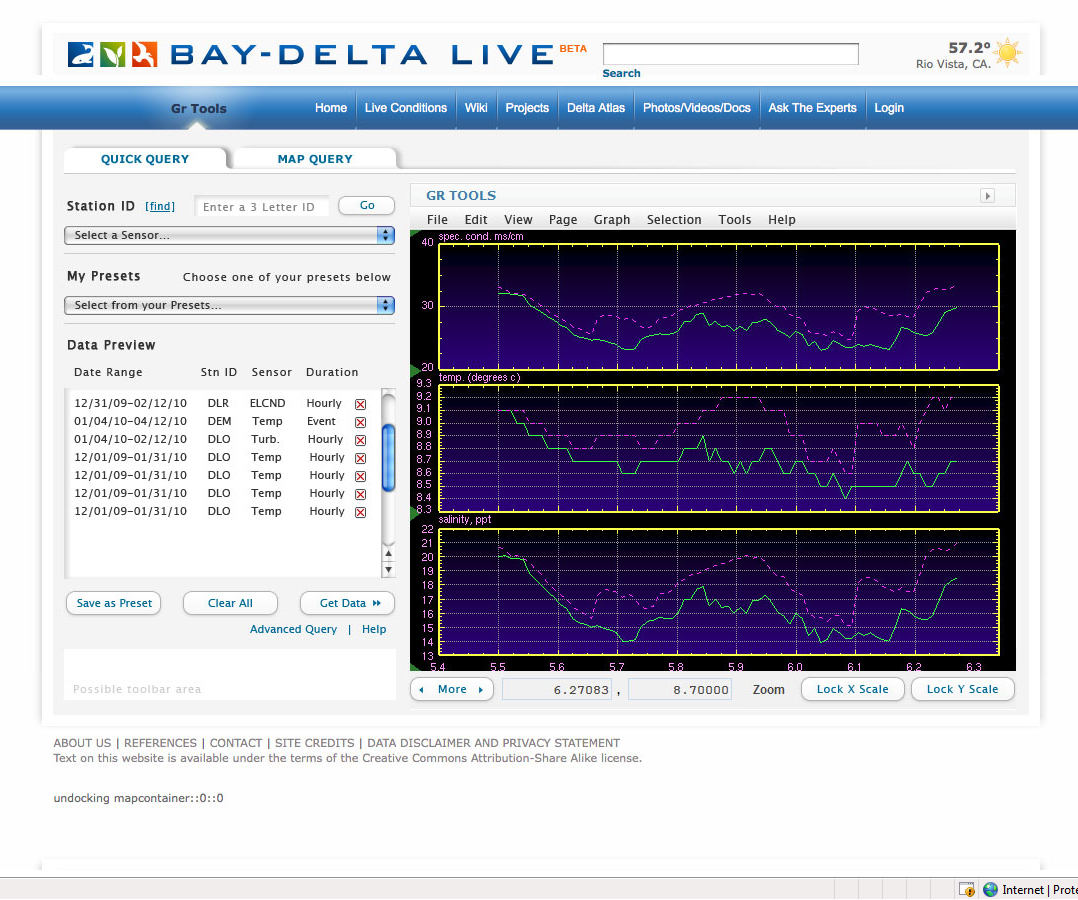
Task: Click the green plant logo icon
Action: click(x=113, y=54)
